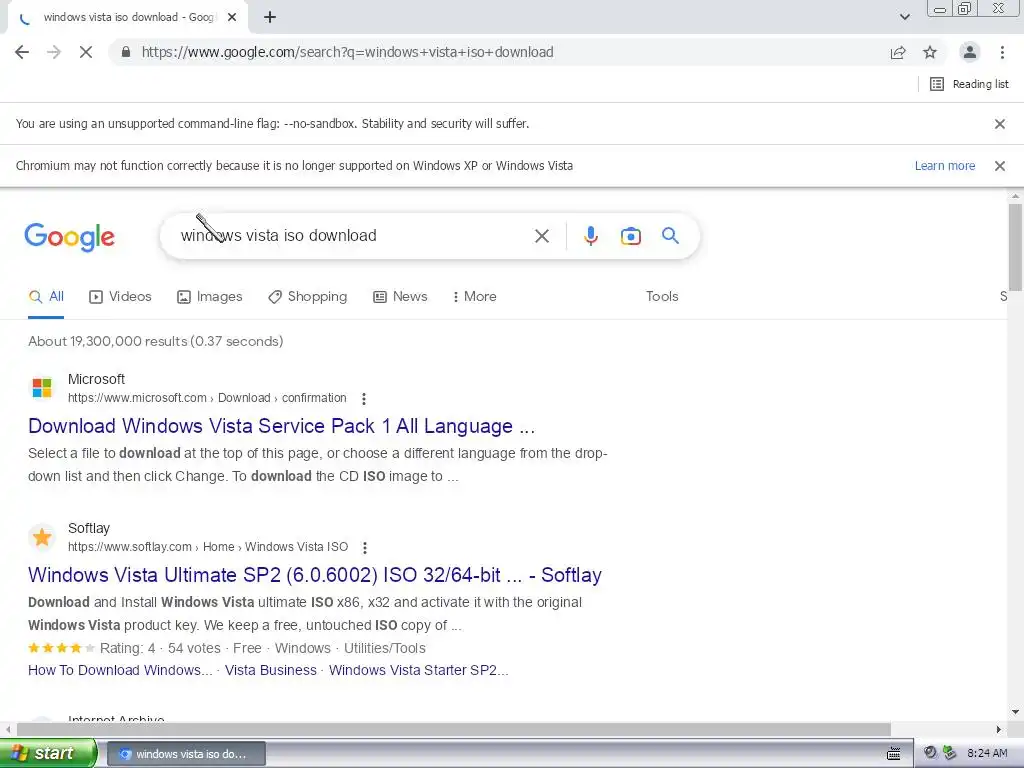Open 'Windows Vista Starter SP2...' sitelink
Screen dimensions: 1024x768
[x=419, y=670]
